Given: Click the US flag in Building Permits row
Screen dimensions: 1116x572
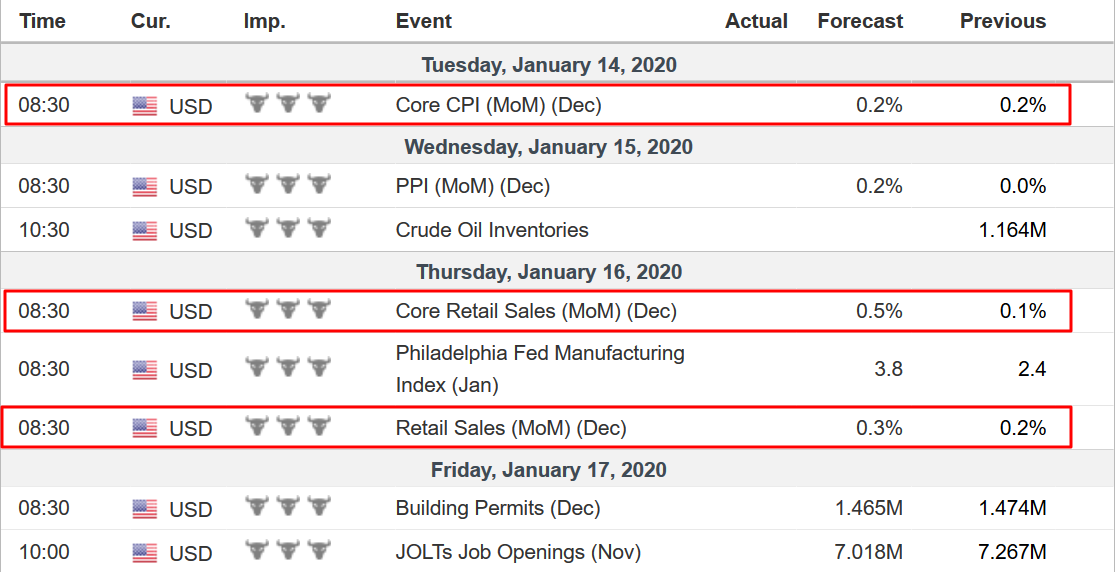Looking at the screenshot, I should (144, 509).
